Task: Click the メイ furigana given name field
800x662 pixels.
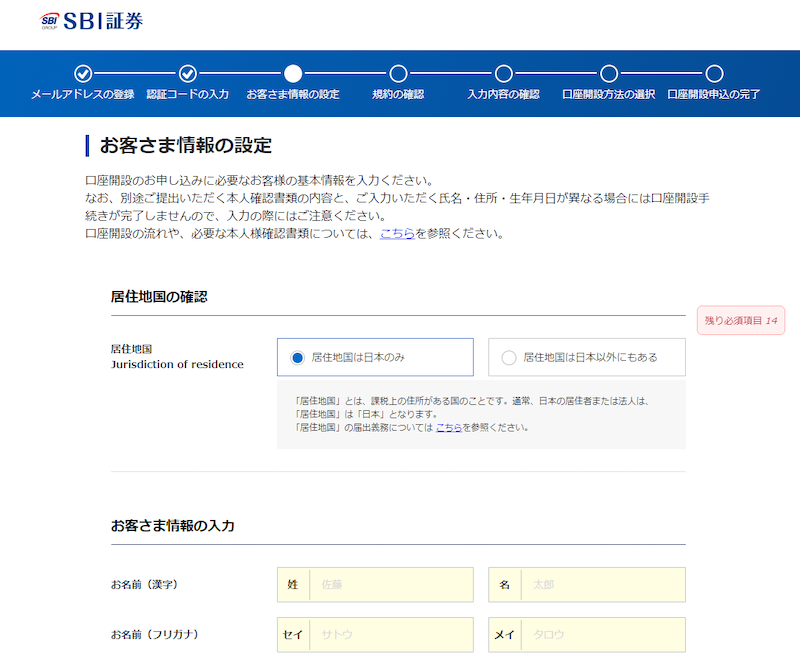Action: coord(602,634)
